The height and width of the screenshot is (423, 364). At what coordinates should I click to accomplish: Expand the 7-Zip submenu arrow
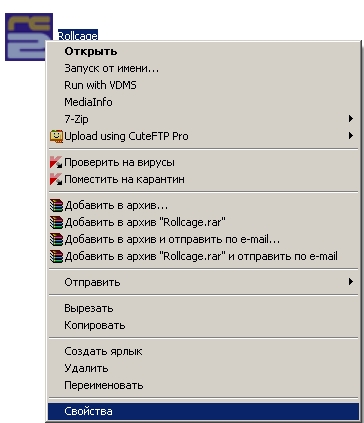point(350,119)
